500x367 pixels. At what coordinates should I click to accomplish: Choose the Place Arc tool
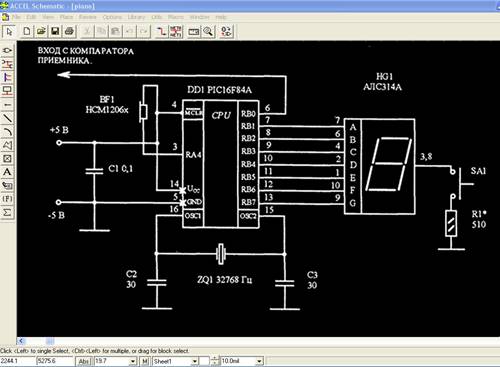(7, 132)
